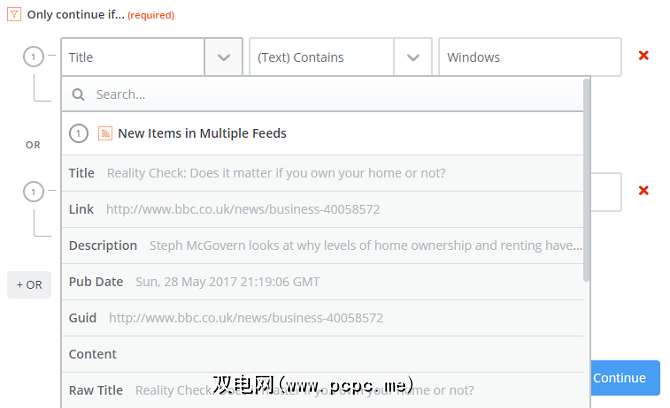The image size is (670, 408).
Task: Click the Search field in dropdown
Action: [323, 94]
